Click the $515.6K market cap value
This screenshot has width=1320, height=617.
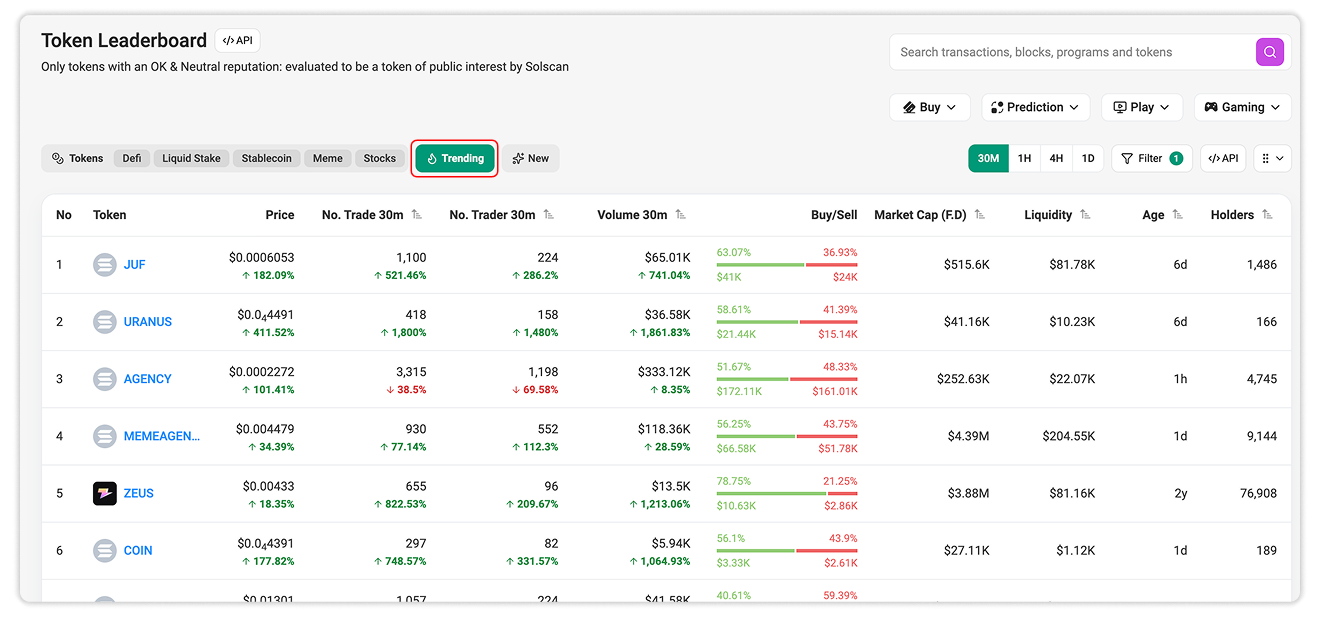pos(967,265)
